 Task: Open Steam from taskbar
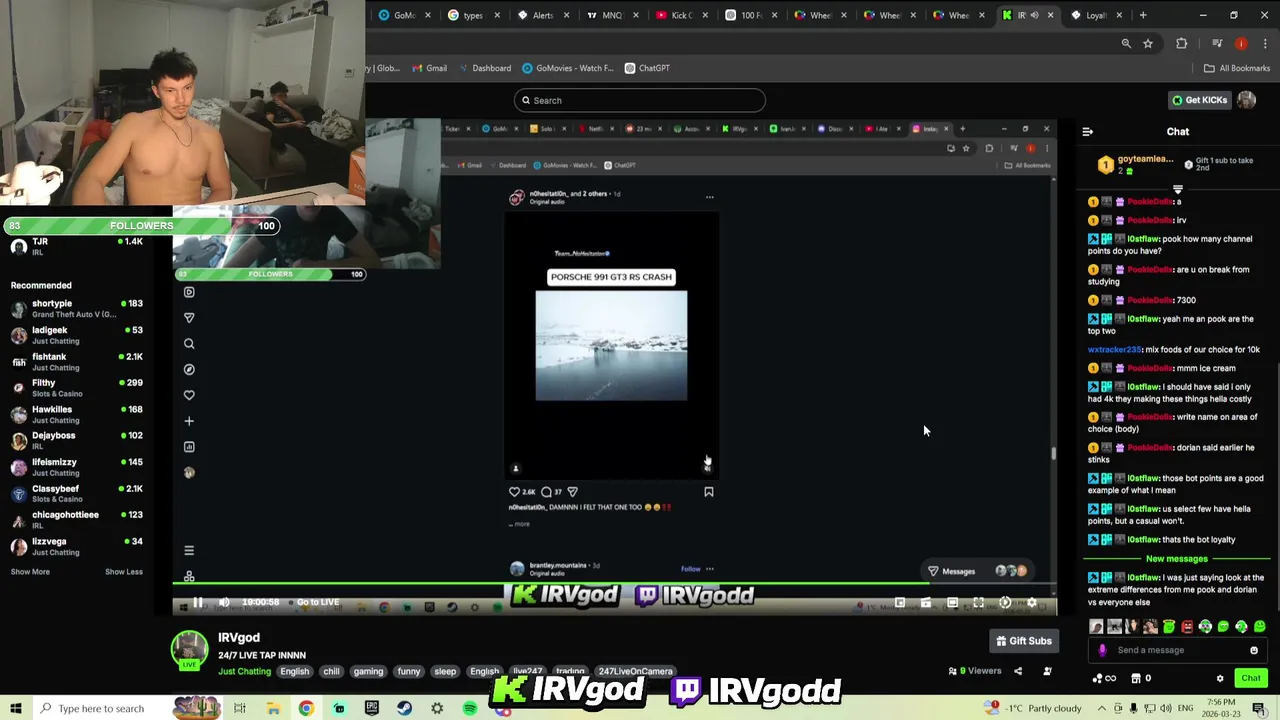[x=404, y=708]
